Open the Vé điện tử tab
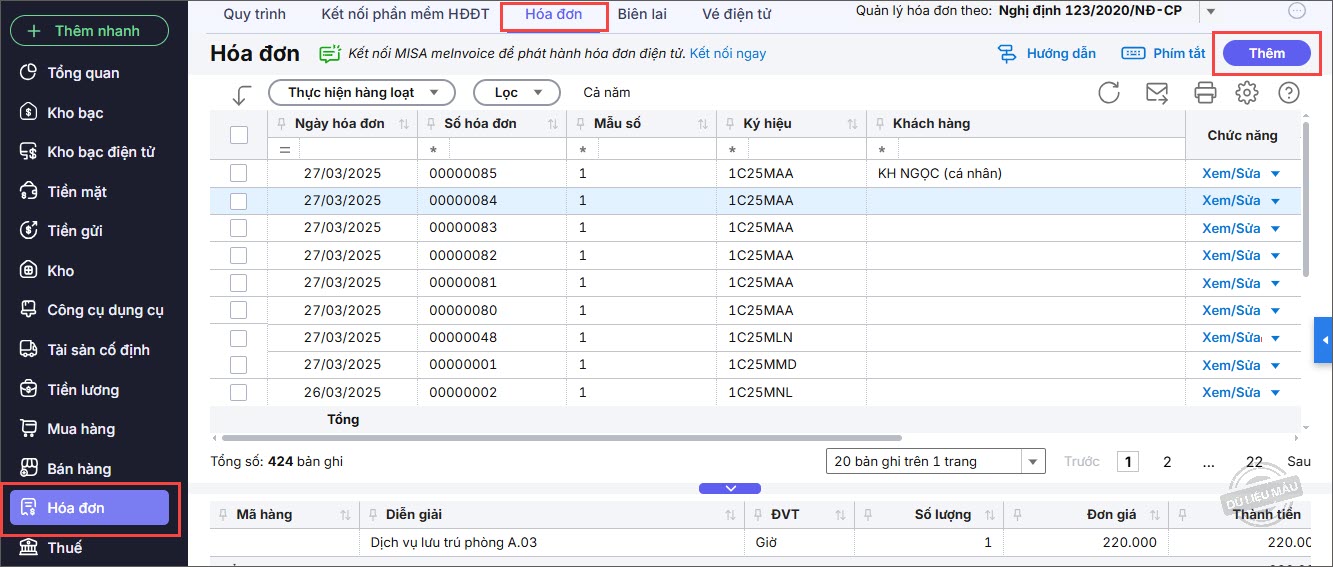This screenshot has width=1333, height=567. 736,14
